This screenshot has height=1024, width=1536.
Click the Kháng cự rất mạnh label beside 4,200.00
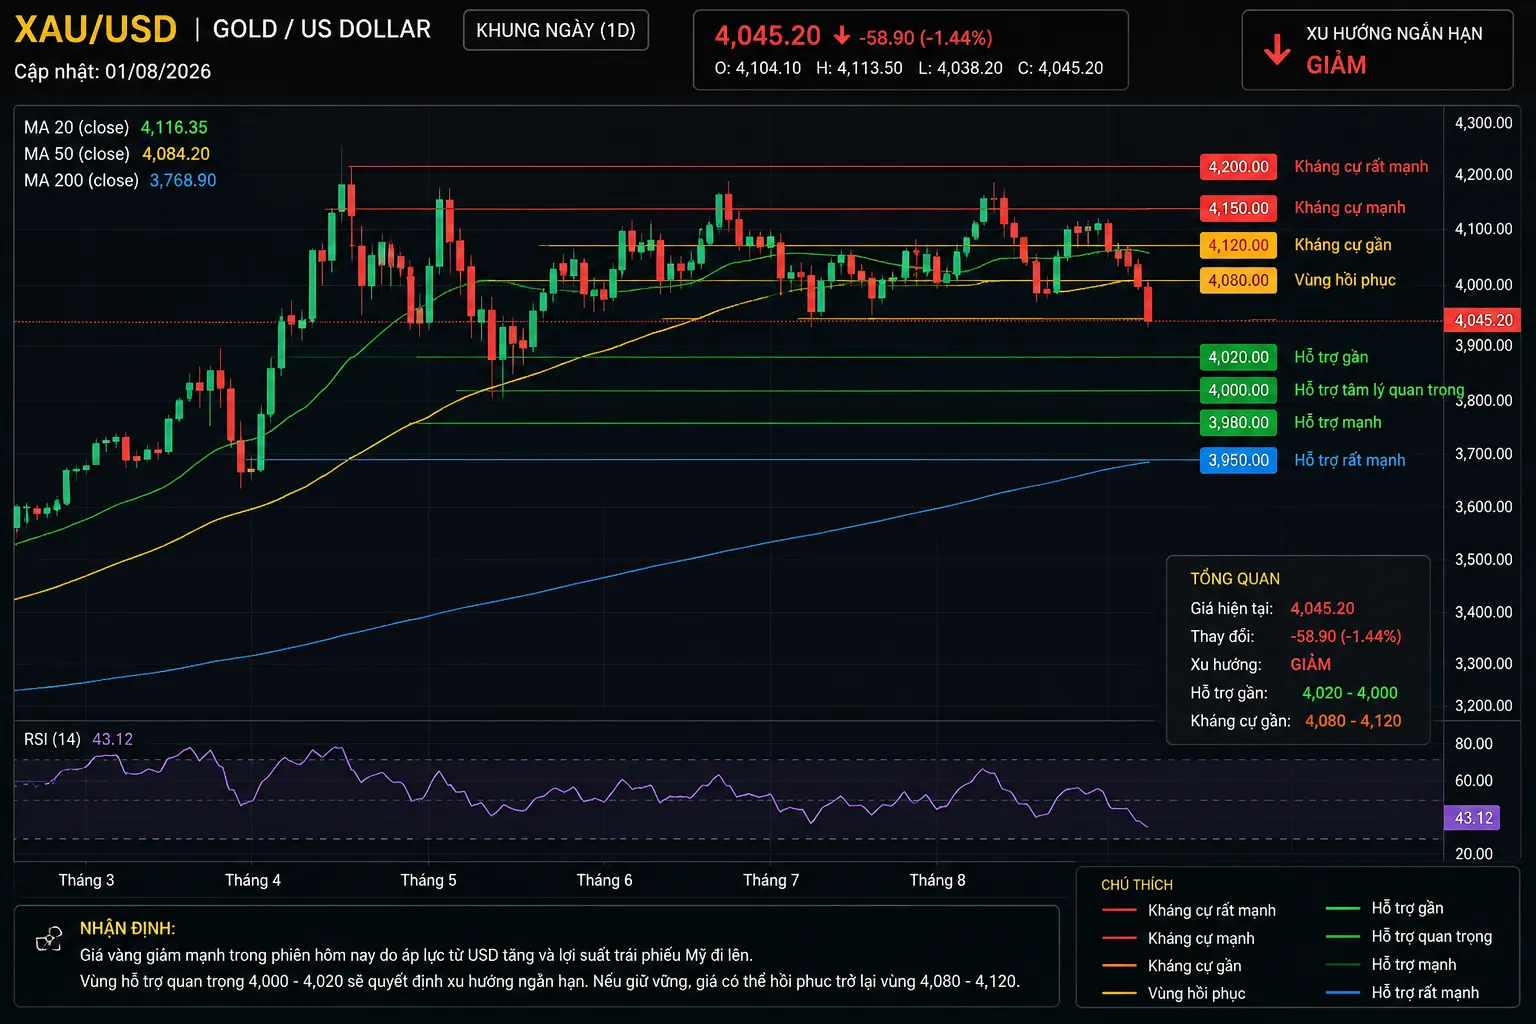pos(1361,167)
